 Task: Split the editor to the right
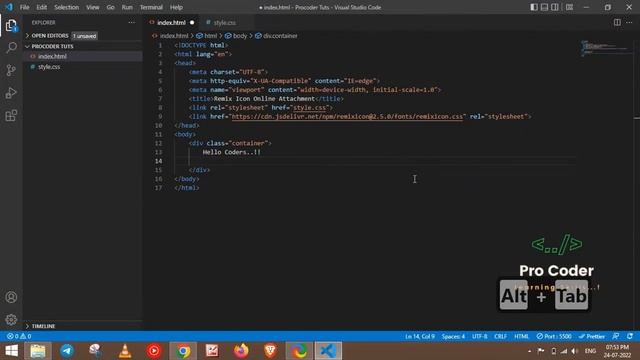617,22
